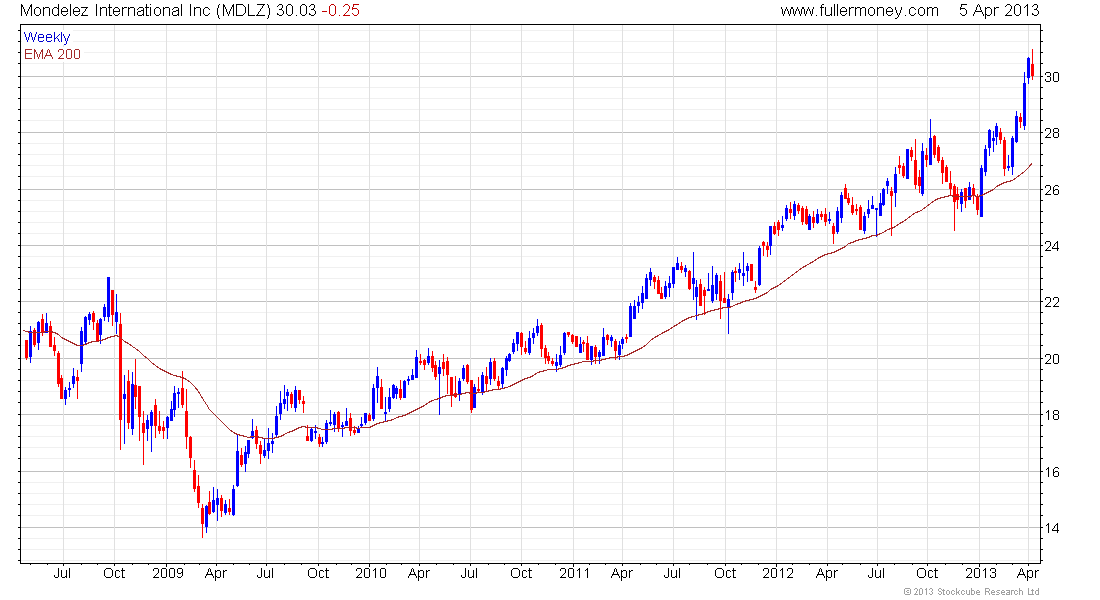Click the Apr label following 2009
Image resolution: width=1100 pixels, height=600 pixels.
click(x=215, y=573)
